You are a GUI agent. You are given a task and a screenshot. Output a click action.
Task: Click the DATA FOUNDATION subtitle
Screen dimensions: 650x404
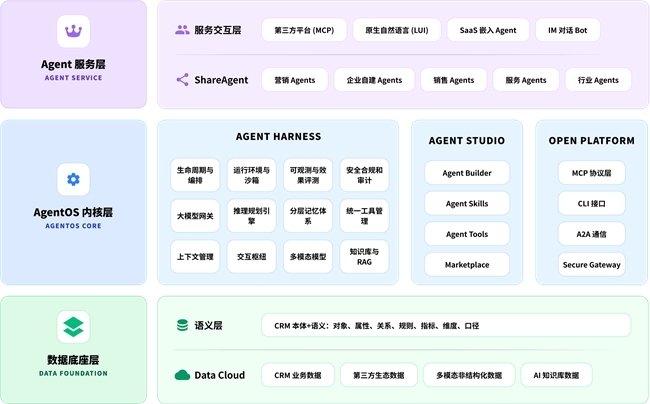point(73,373)
